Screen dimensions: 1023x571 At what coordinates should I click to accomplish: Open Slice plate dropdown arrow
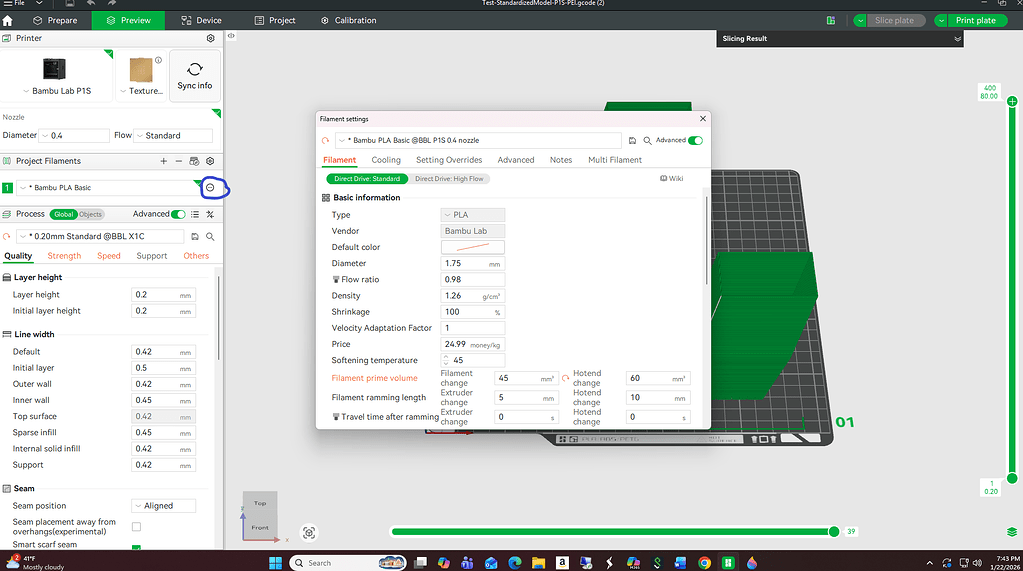click(x=860, y=20)
